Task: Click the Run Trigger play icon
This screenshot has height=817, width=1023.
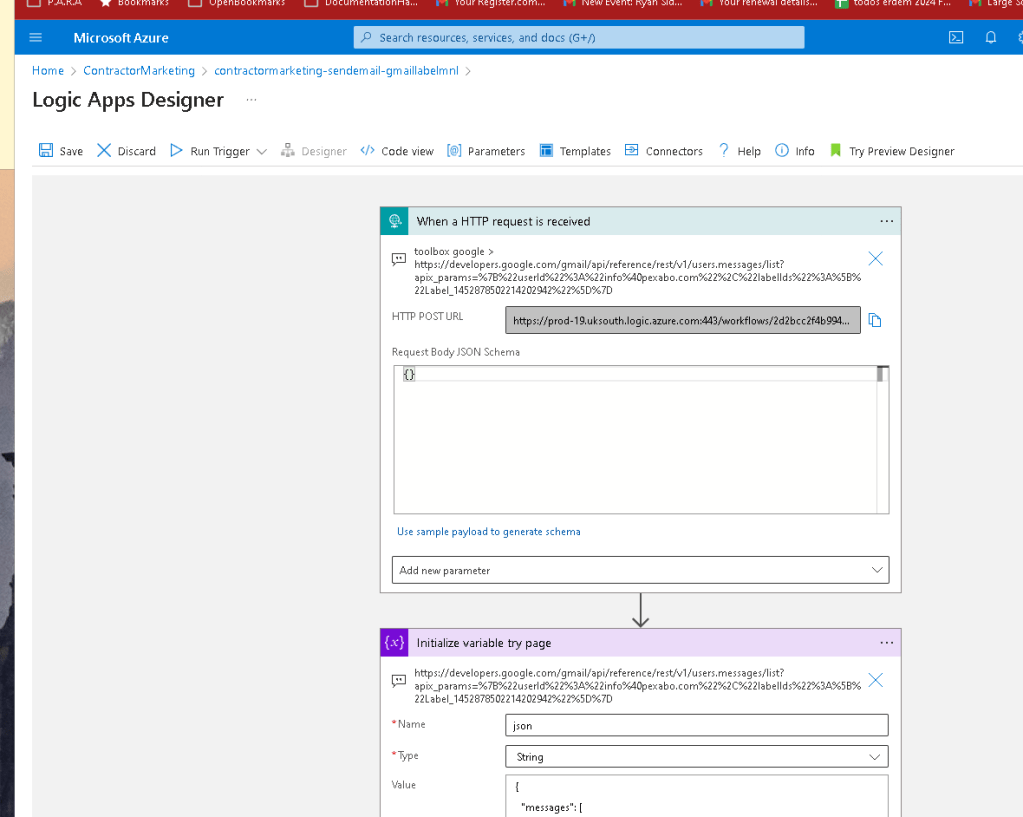Action: pyautogui.click(x=176, y=151)
